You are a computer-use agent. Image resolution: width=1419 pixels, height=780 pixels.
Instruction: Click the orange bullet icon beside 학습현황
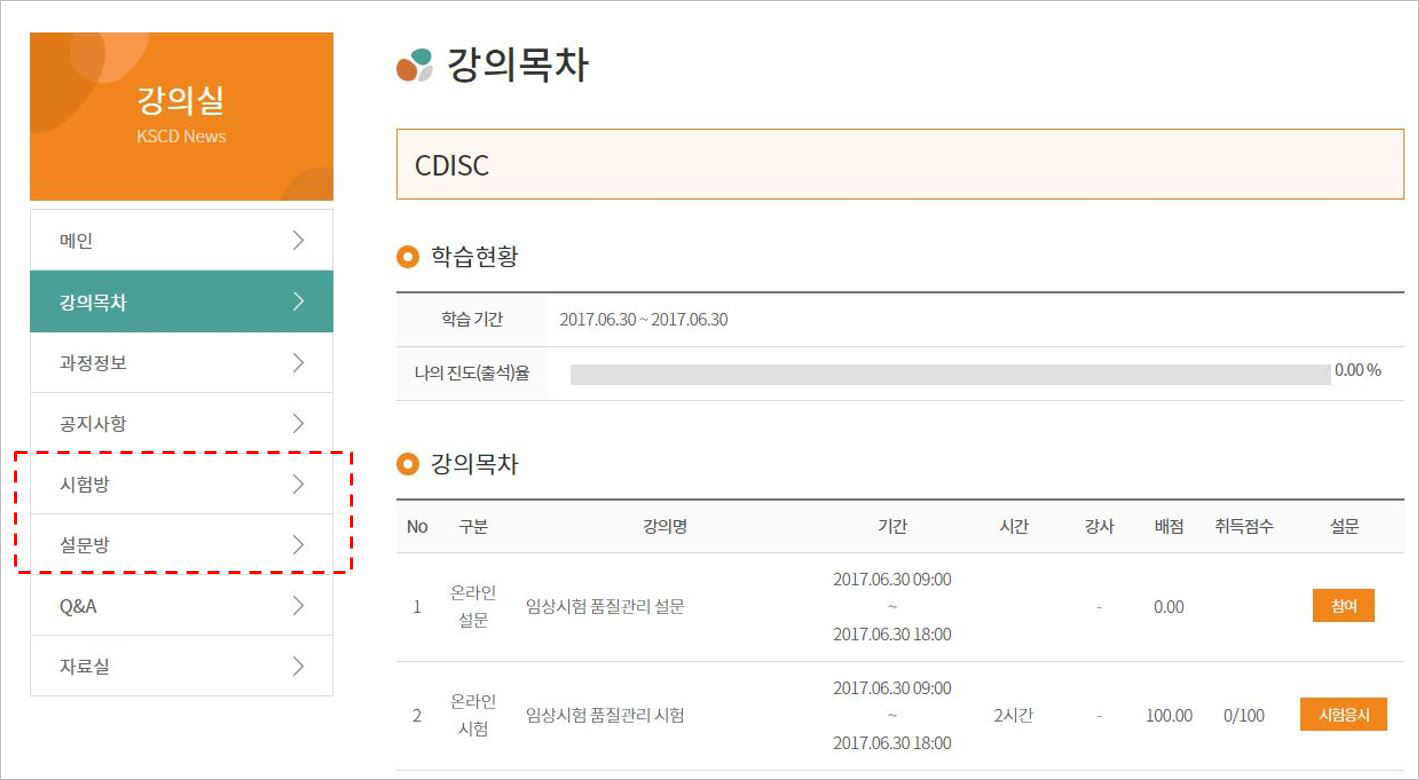click(407, 258)
